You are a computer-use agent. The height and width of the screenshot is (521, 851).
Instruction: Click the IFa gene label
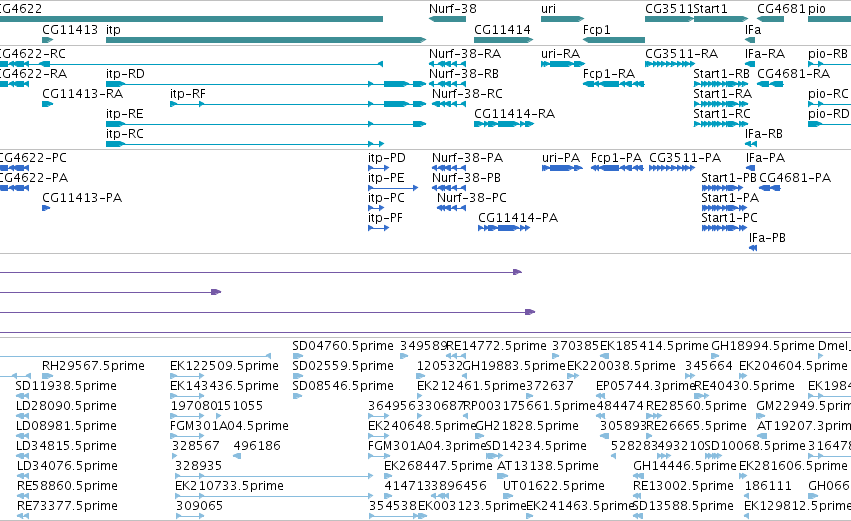[x=753, y=29]
